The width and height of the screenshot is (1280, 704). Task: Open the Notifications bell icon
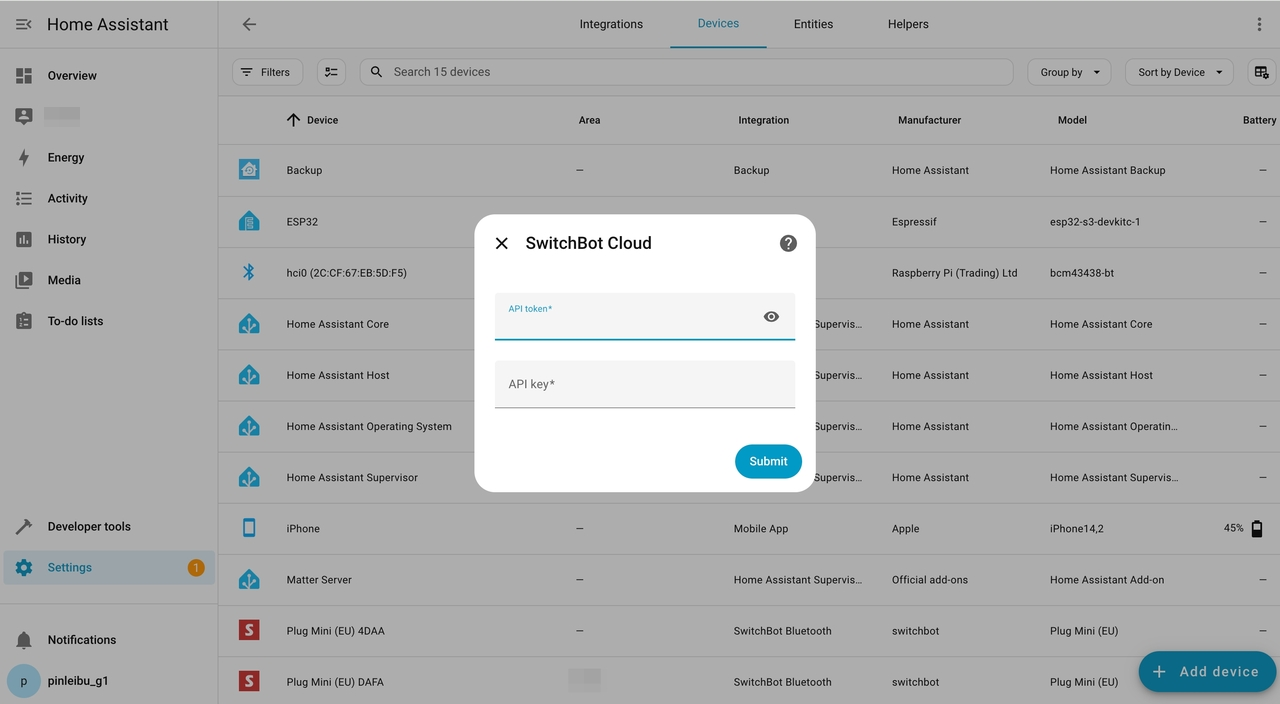(24, 640)
